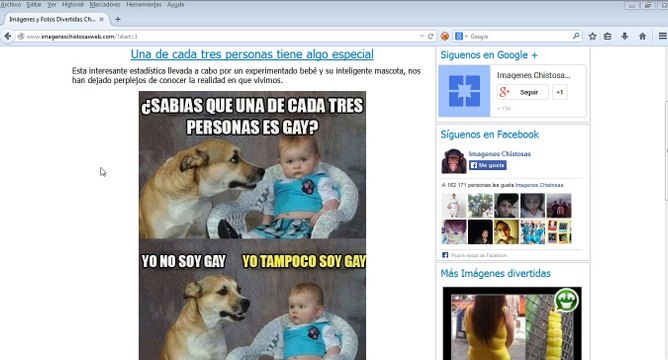This screenshot has width=668, height=360.
Task: Reload the current page
Action: coord(431,36)
